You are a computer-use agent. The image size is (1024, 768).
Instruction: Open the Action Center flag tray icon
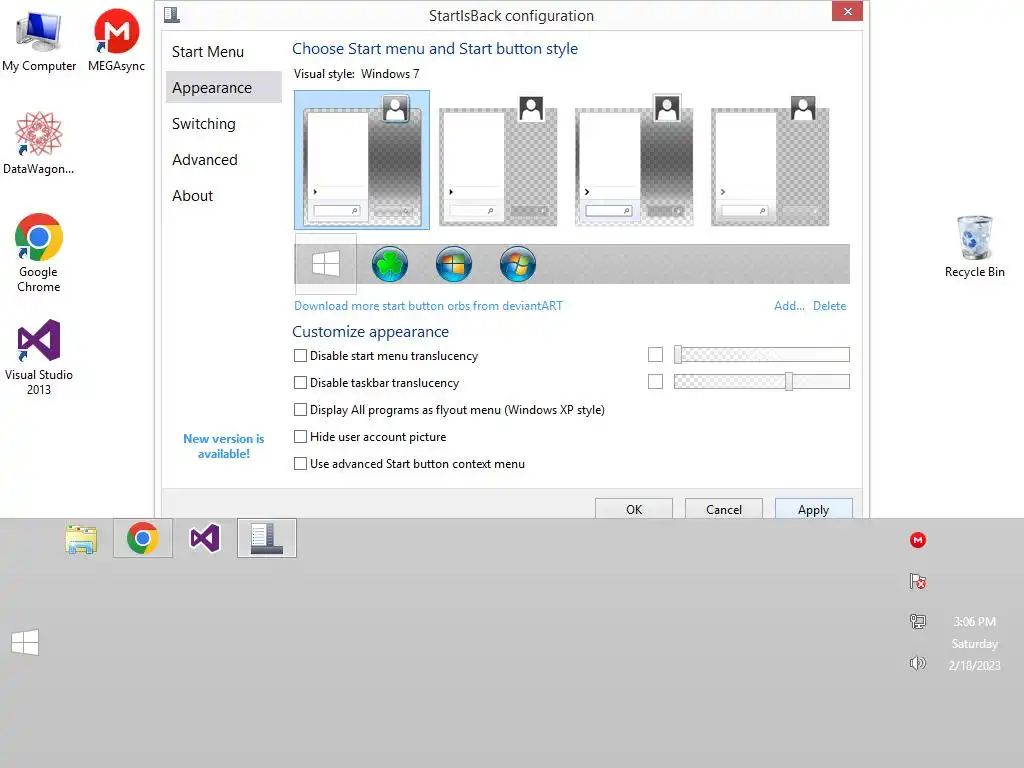coord(918,581)
